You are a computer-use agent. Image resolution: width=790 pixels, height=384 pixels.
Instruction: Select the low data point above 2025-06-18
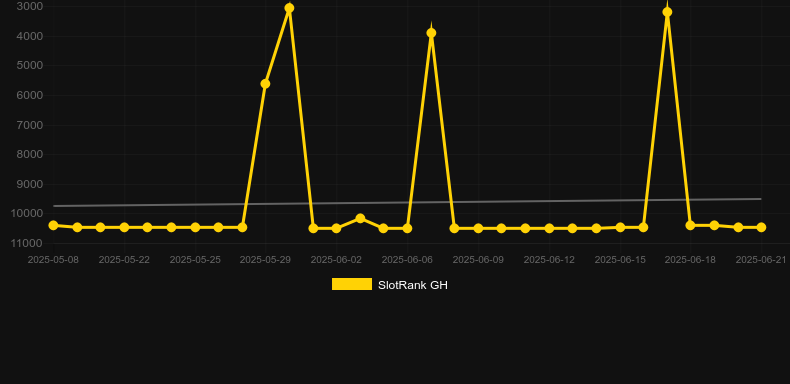(690, 225)
